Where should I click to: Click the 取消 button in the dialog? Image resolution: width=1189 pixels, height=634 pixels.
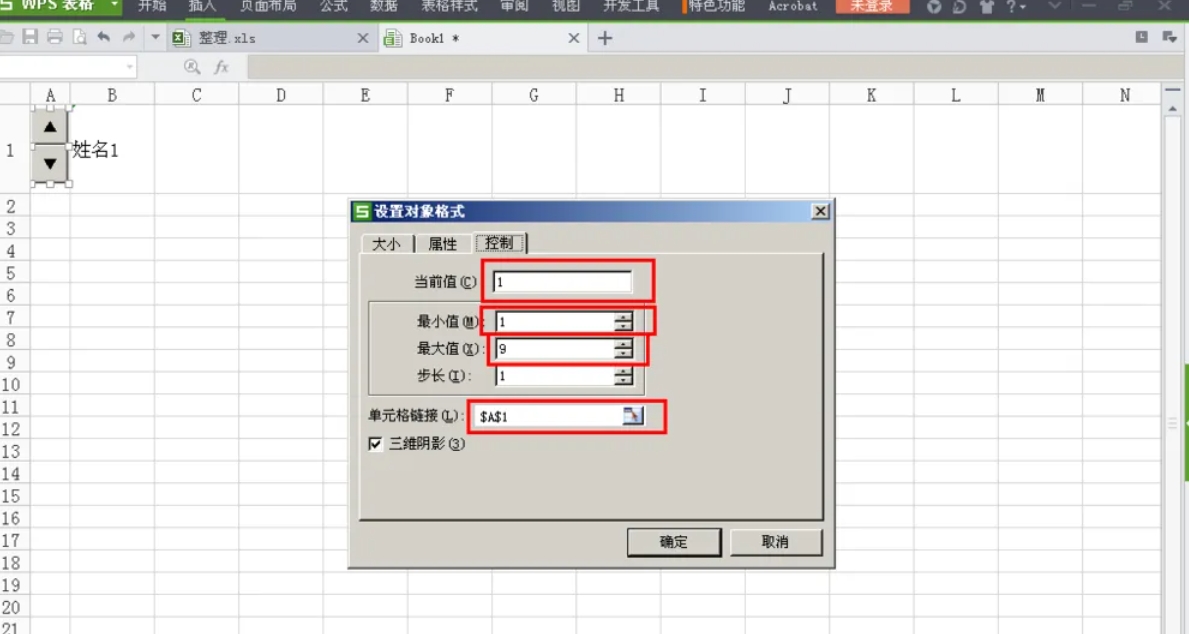(x=775, y=542)
